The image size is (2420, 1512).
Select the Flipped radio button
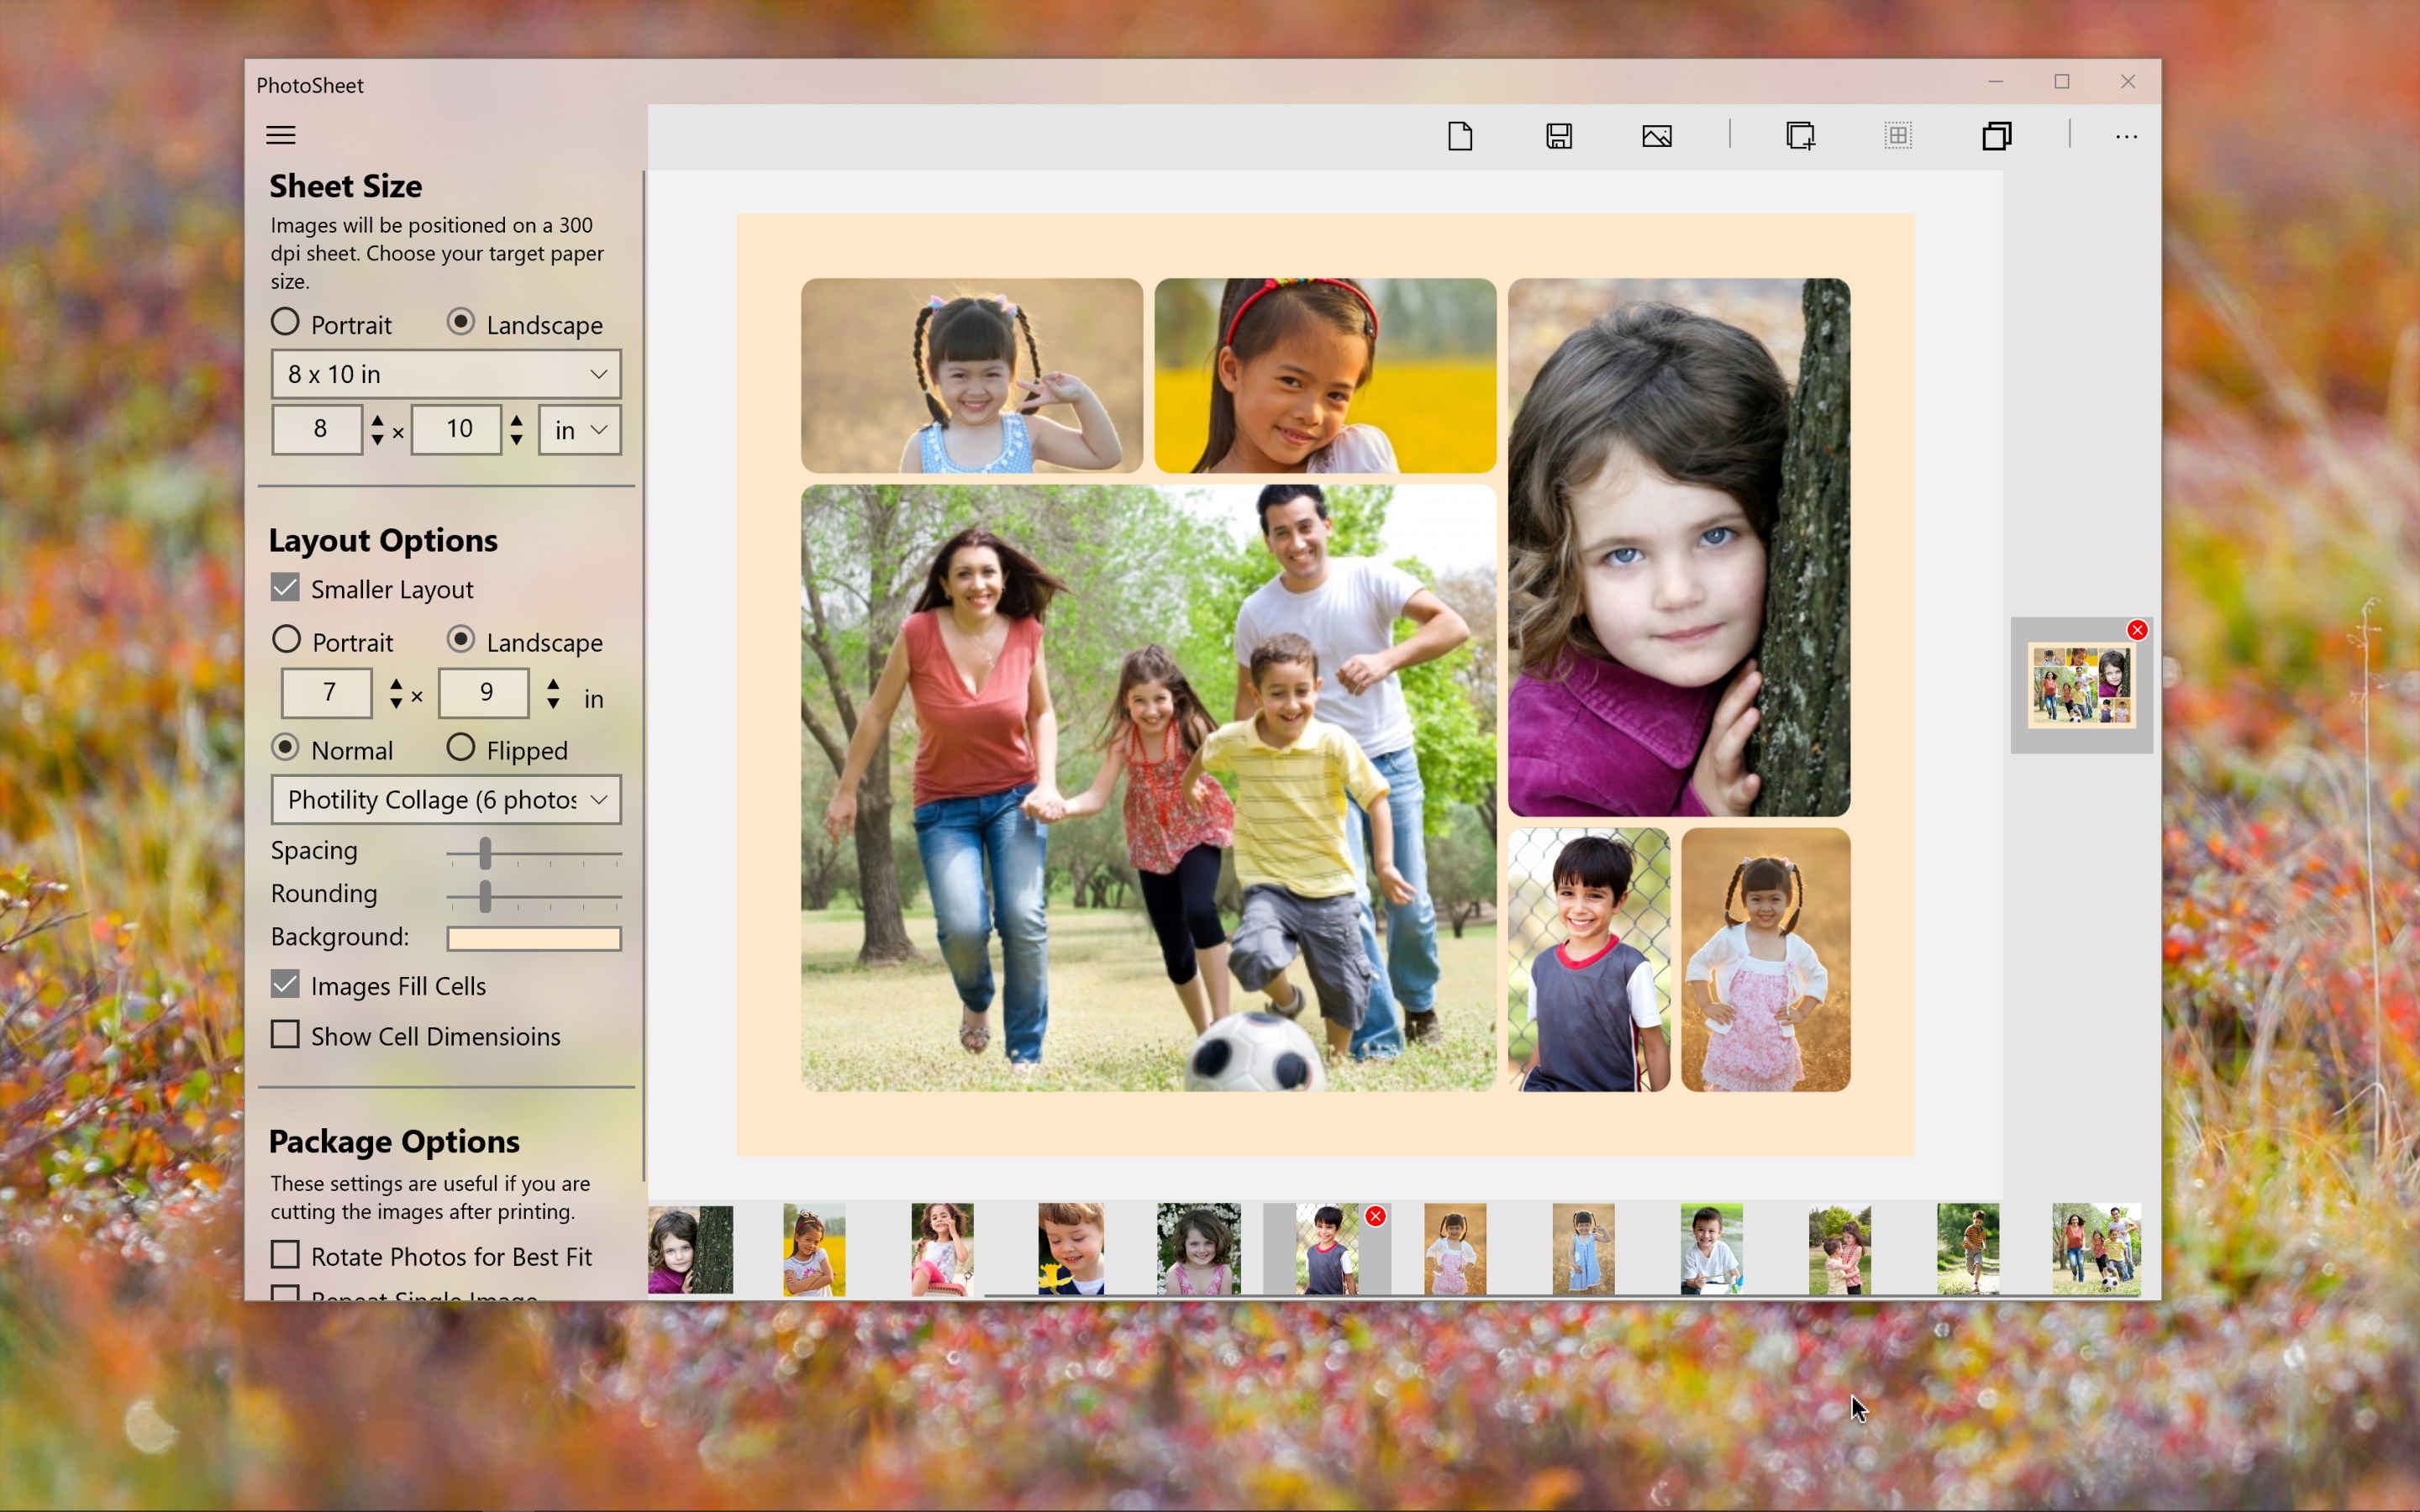click(x=460, y=748)
